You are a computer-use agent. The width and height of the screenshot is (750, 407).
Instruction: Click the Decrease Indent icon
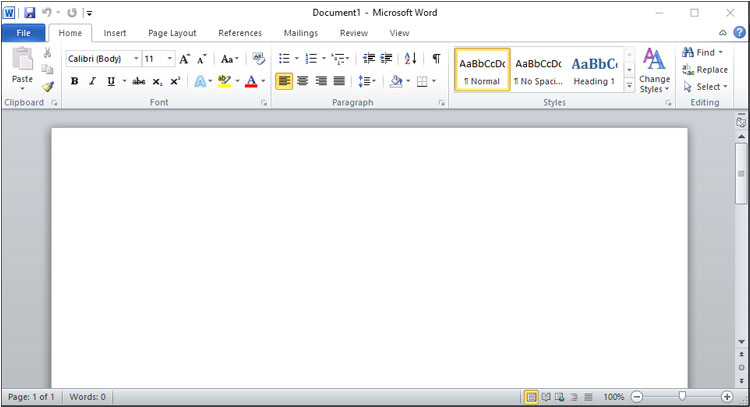[369, 58]
